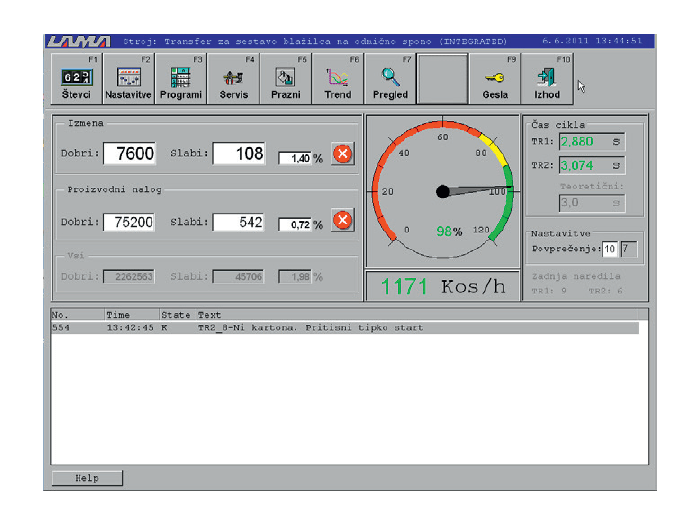The width and height of the screenshot is (700, 525).
Task: Click the Čas cikla group label
Action: 558,125
